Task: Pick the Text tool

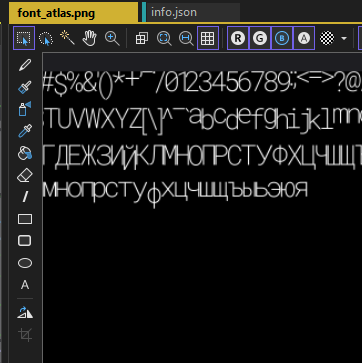Action: 25,285
